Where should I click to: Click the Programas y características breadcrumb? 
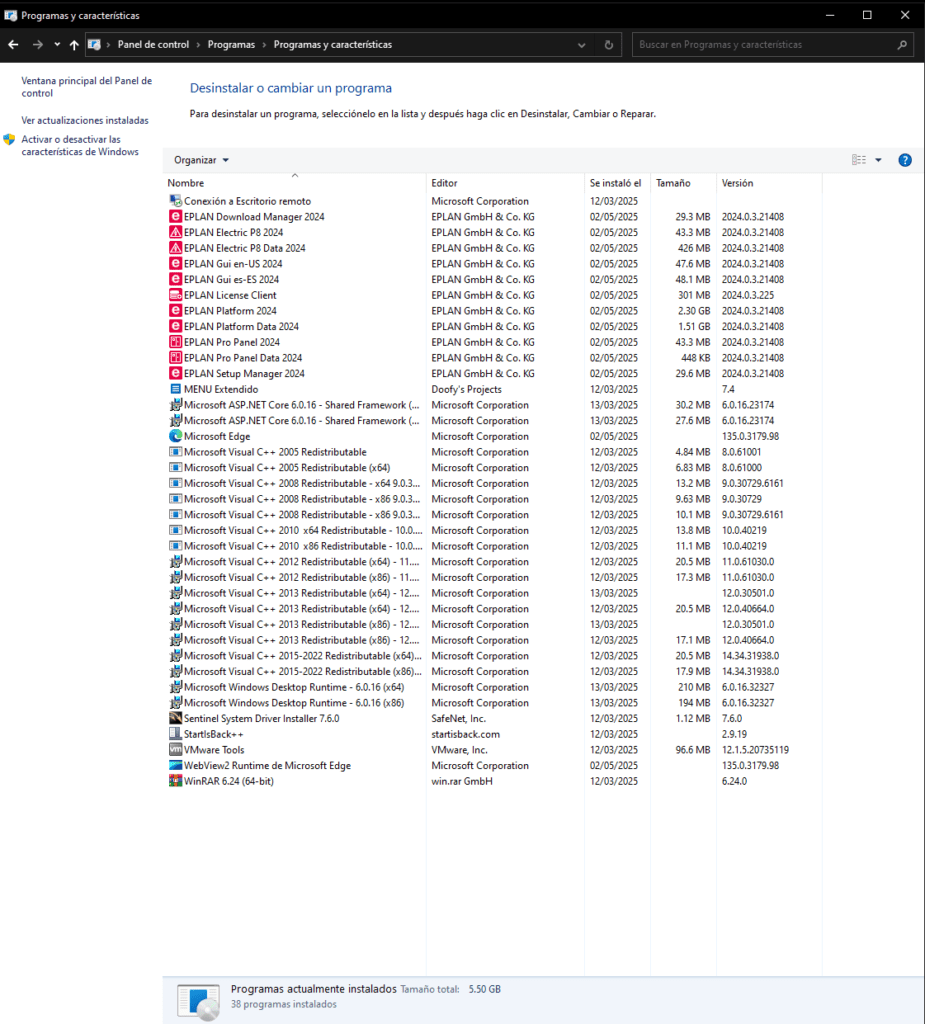pos(333,44)
